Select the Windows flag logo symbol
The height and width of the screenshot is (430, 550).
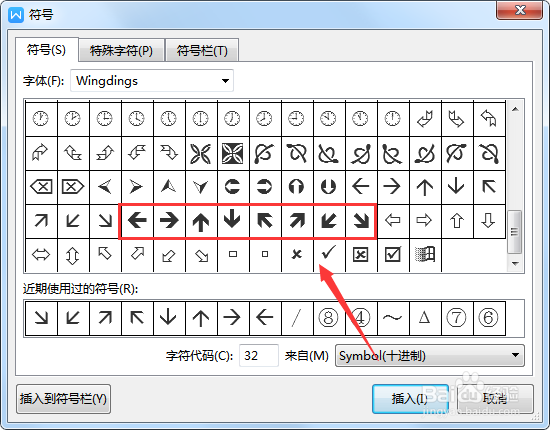point(425,254)
